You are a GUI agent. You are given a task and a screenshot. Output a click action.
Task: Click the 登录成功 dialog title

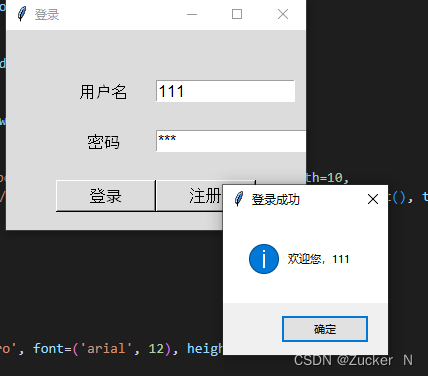pyautogui.click(x=276, y=200)
